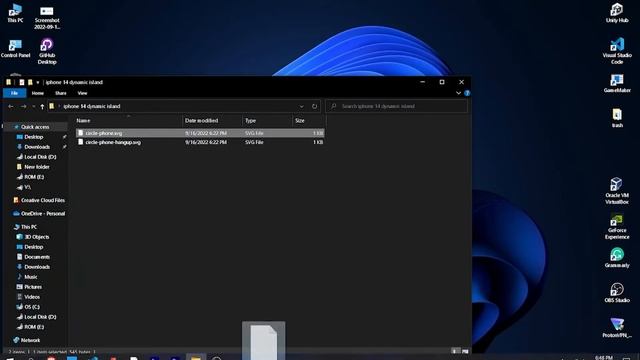Refresh the current folder view

[x=314, y=106]
